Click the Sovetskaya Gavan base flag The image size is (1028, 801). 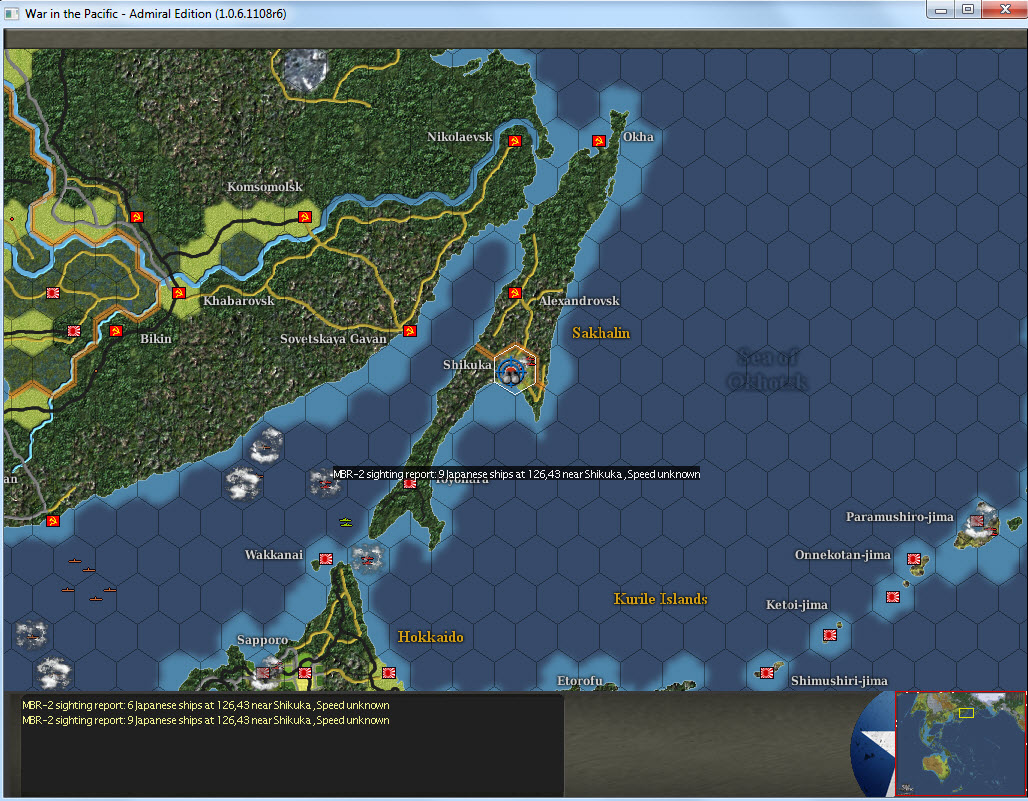(x=410, y=331)
